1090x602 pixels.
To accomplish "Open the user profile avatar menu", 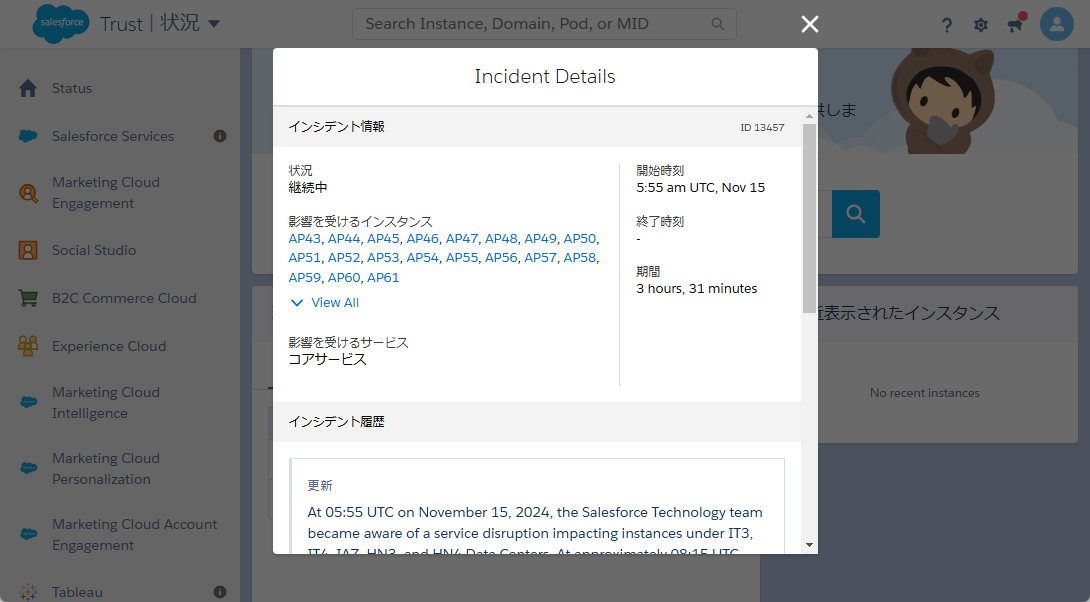I will click(x=1056, y=24).
